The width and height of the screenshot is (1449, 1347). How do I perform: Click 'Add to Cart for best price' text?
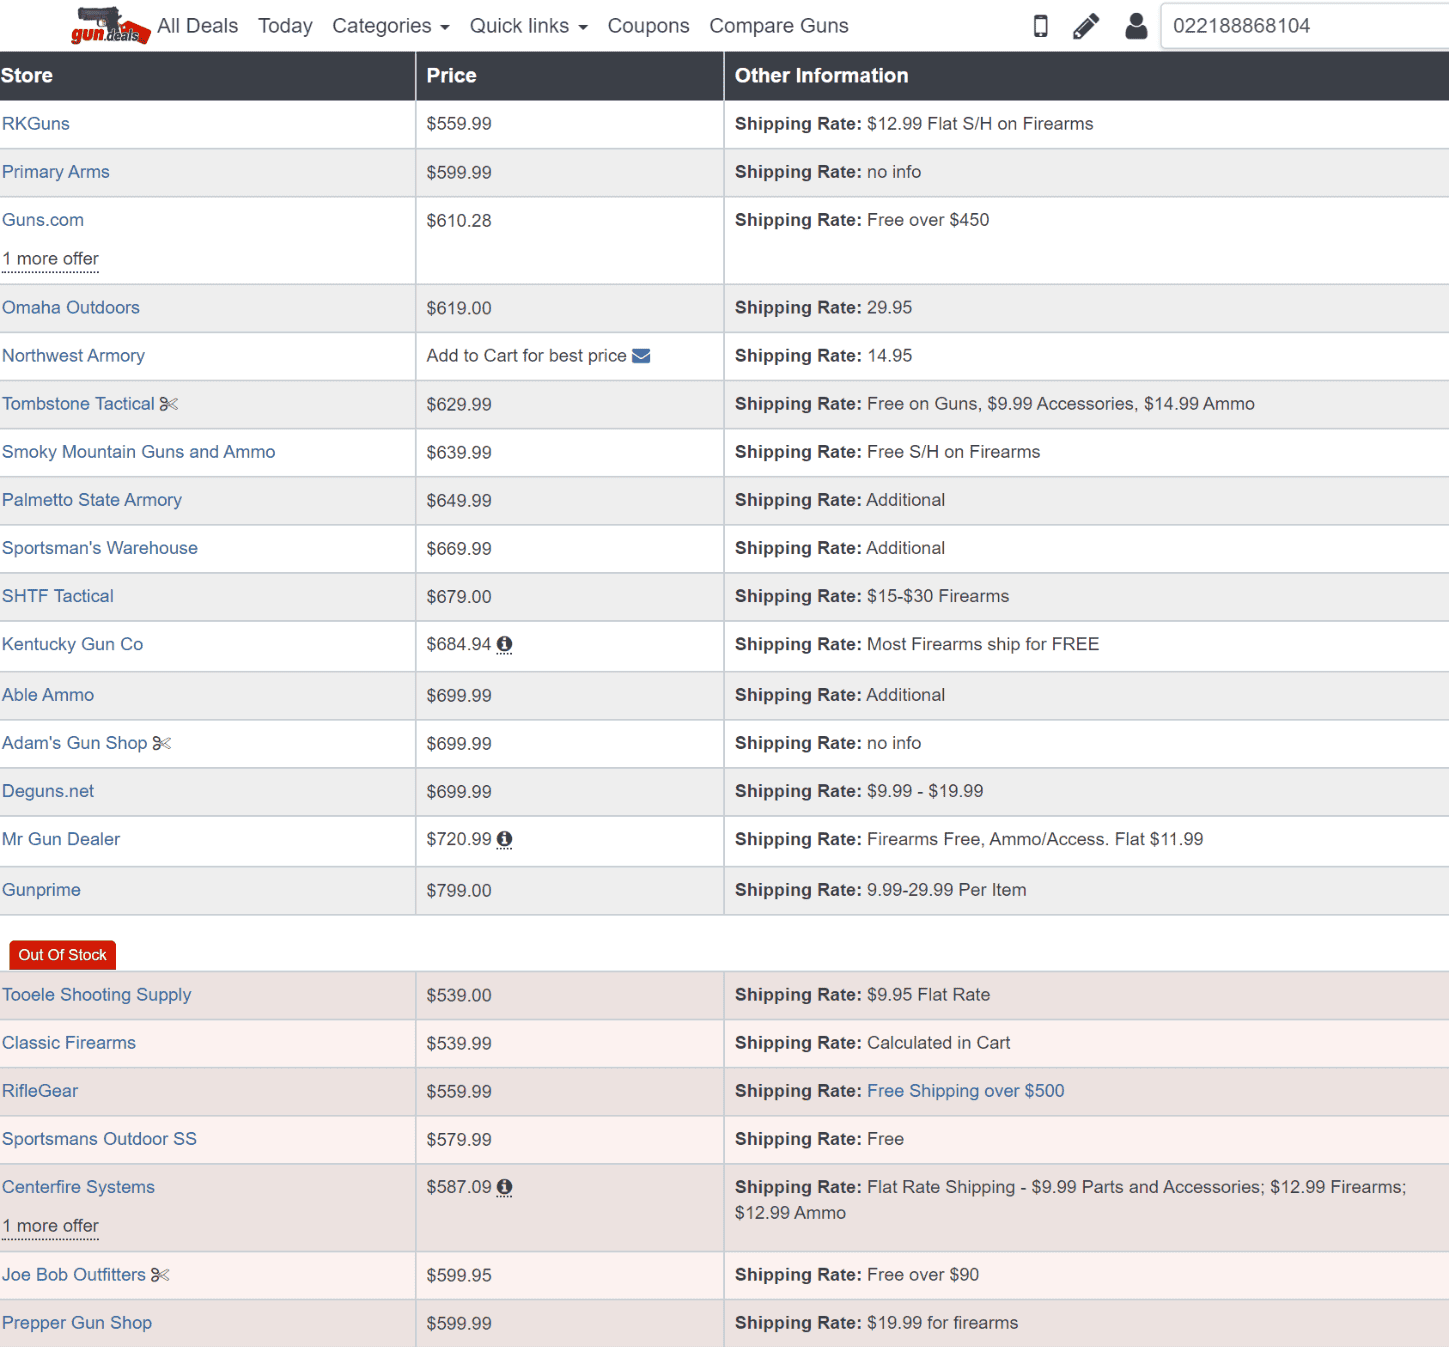point(527,356)
